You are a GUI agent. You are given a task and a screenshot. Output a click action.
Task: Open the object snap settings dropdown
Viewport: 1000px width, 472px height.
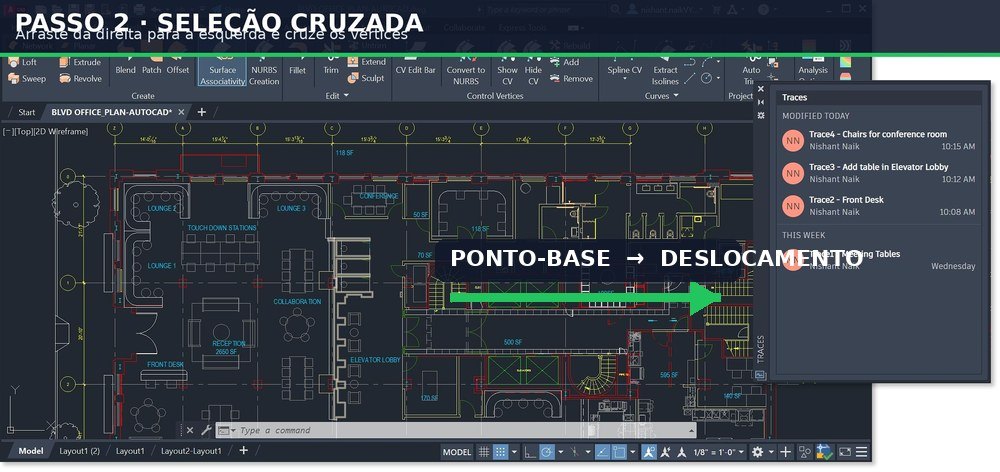tap(633, 452)
